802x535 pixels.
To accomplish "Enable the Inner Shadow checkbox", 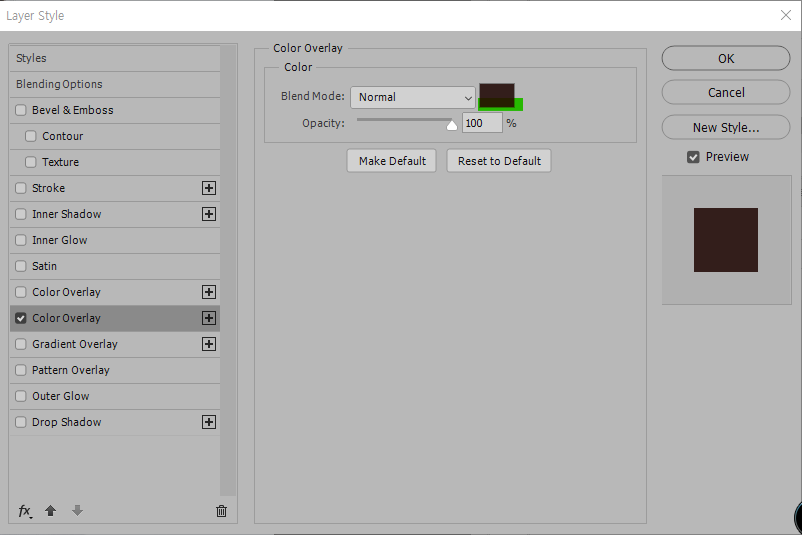I will click(21, 214).
